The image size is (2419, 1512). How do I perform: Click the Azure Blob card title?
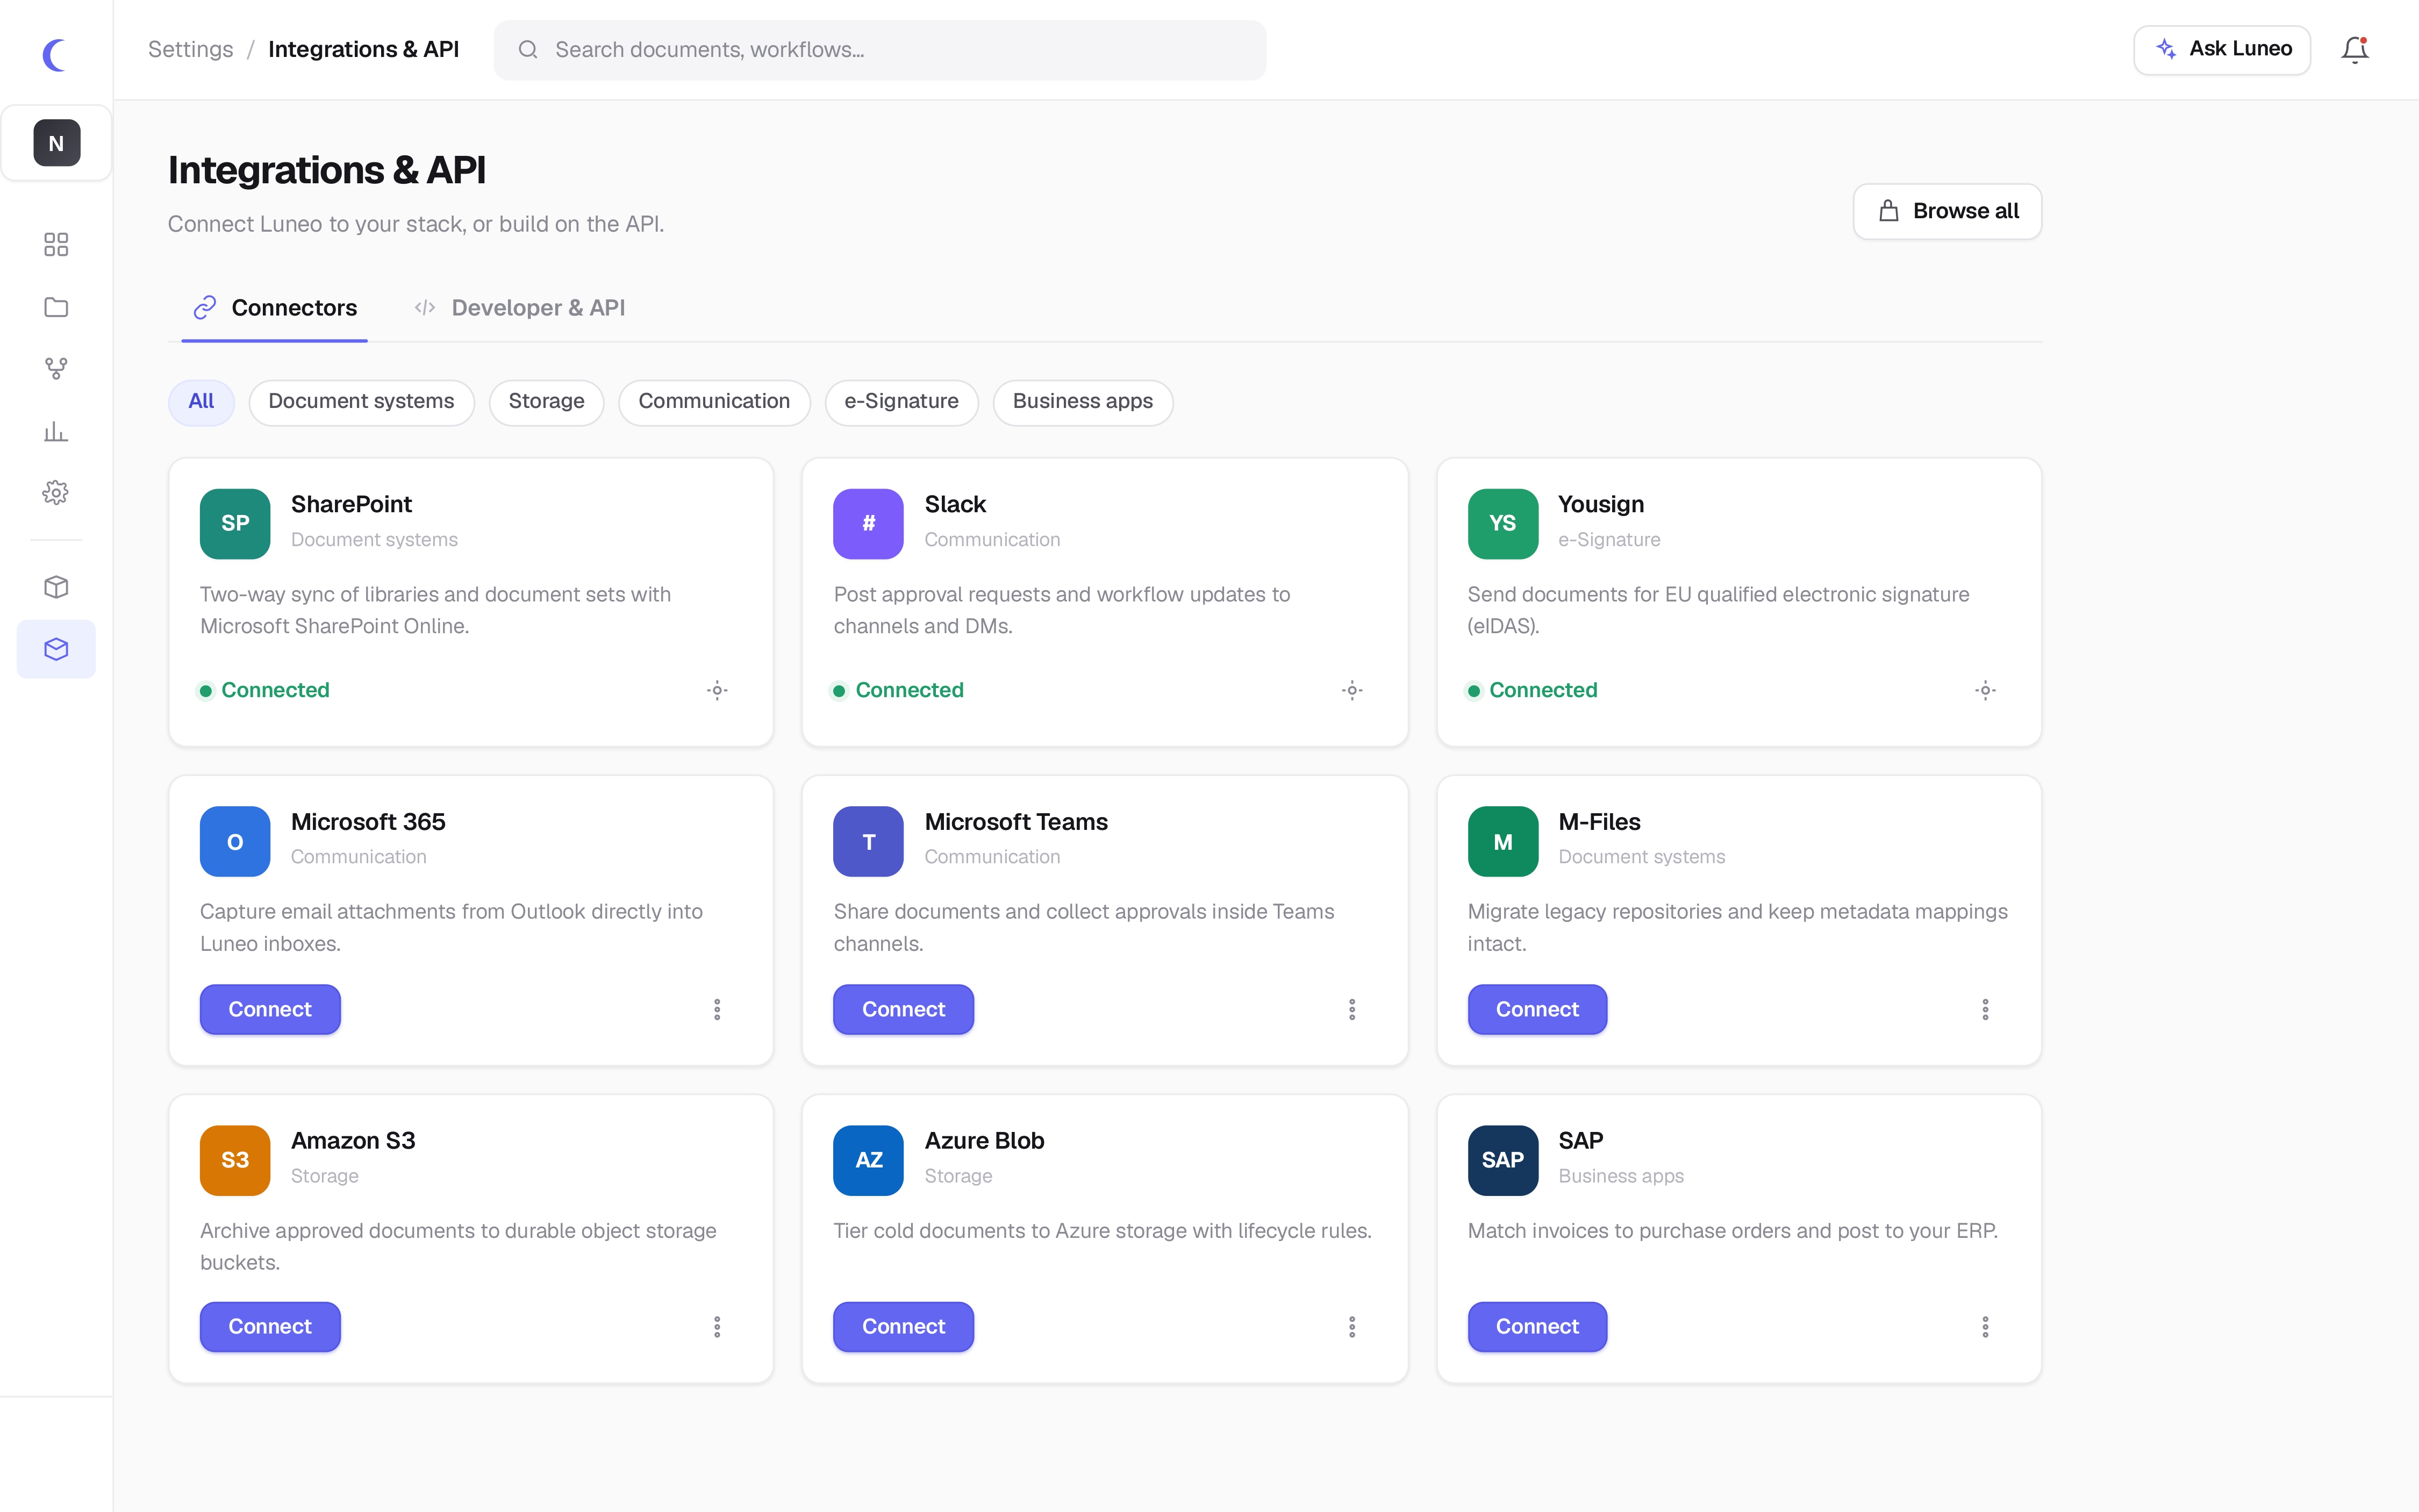click(984, 1141)
